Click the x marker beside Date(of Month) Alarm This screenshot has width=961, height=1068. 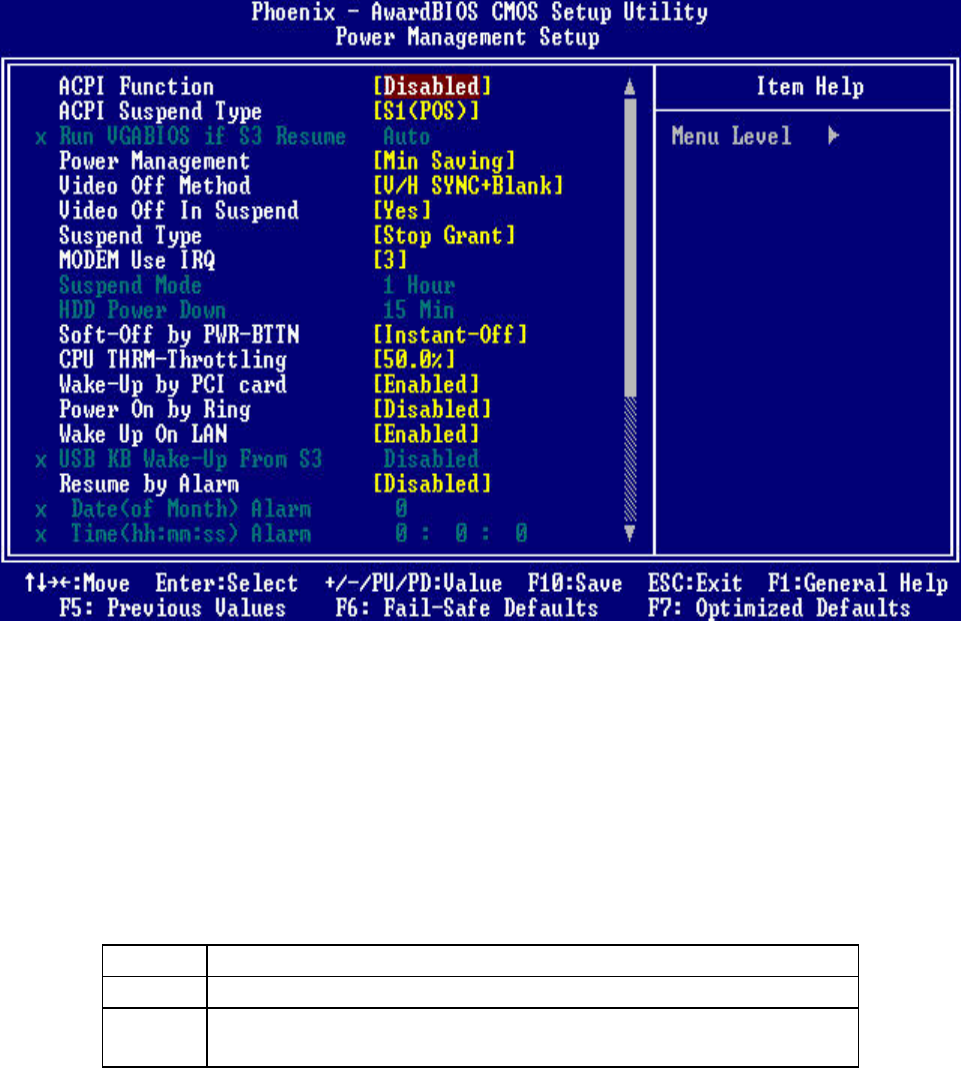pos(41,510)
